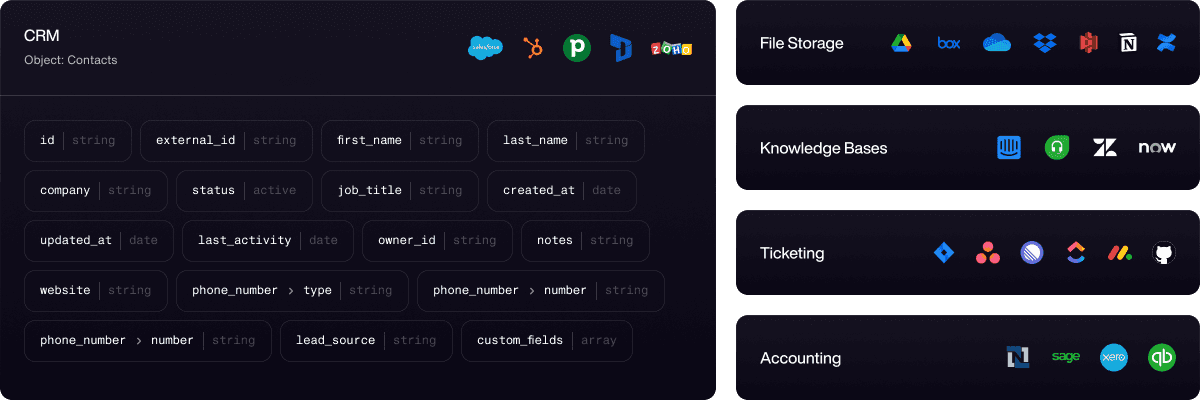Click the Zoho logo

pyautogui.click(x=671, y=48)
